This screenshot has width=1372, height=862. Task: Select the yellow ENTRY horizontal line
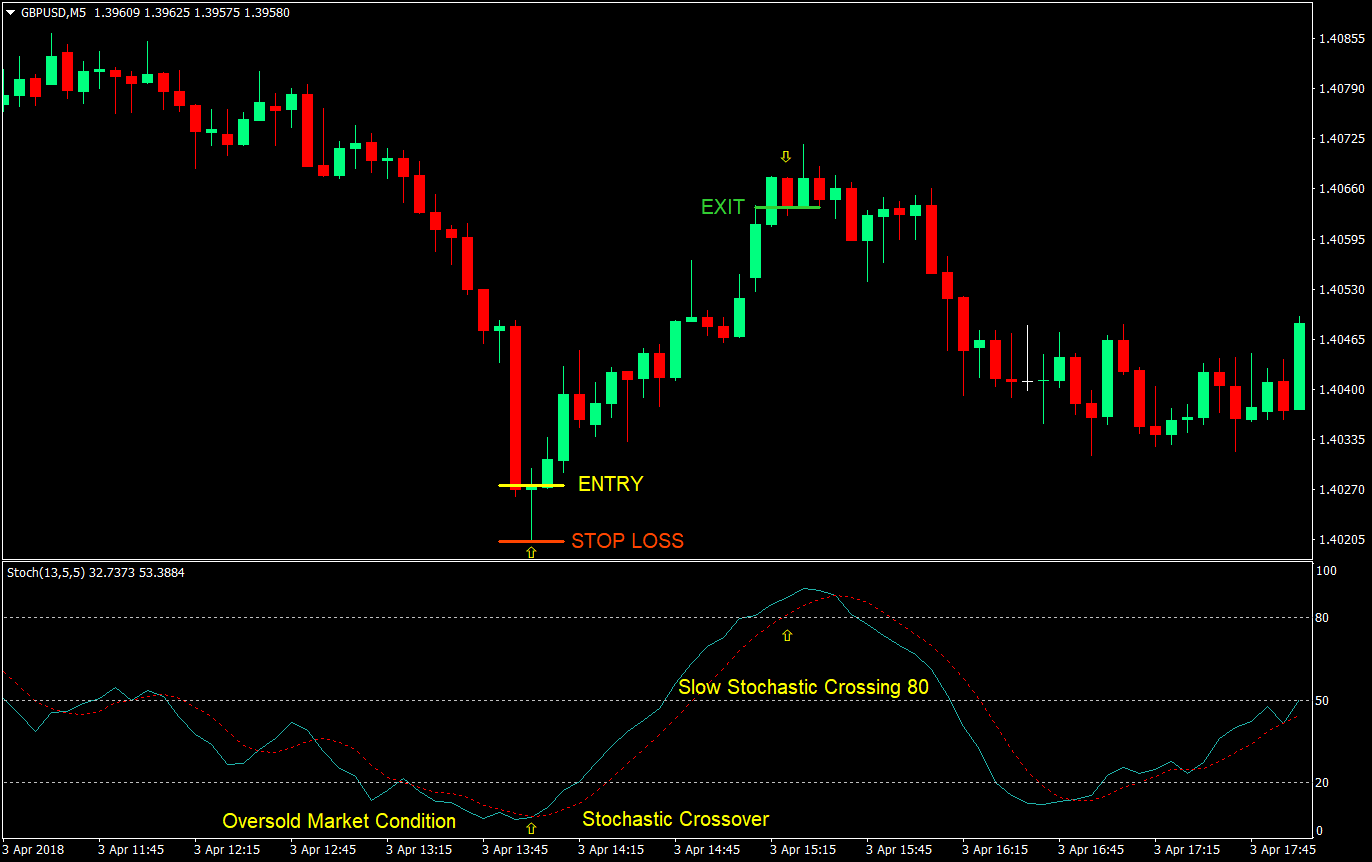pos(531,484)
